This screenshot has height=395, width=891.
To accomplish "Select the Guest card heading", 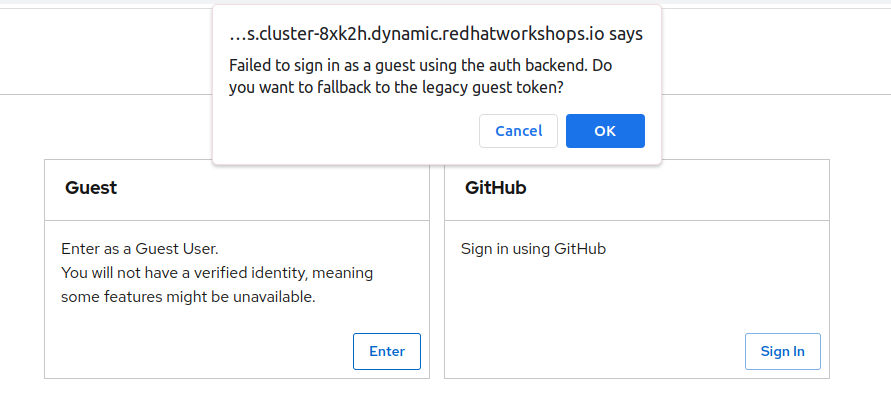I will coord(91,188).
